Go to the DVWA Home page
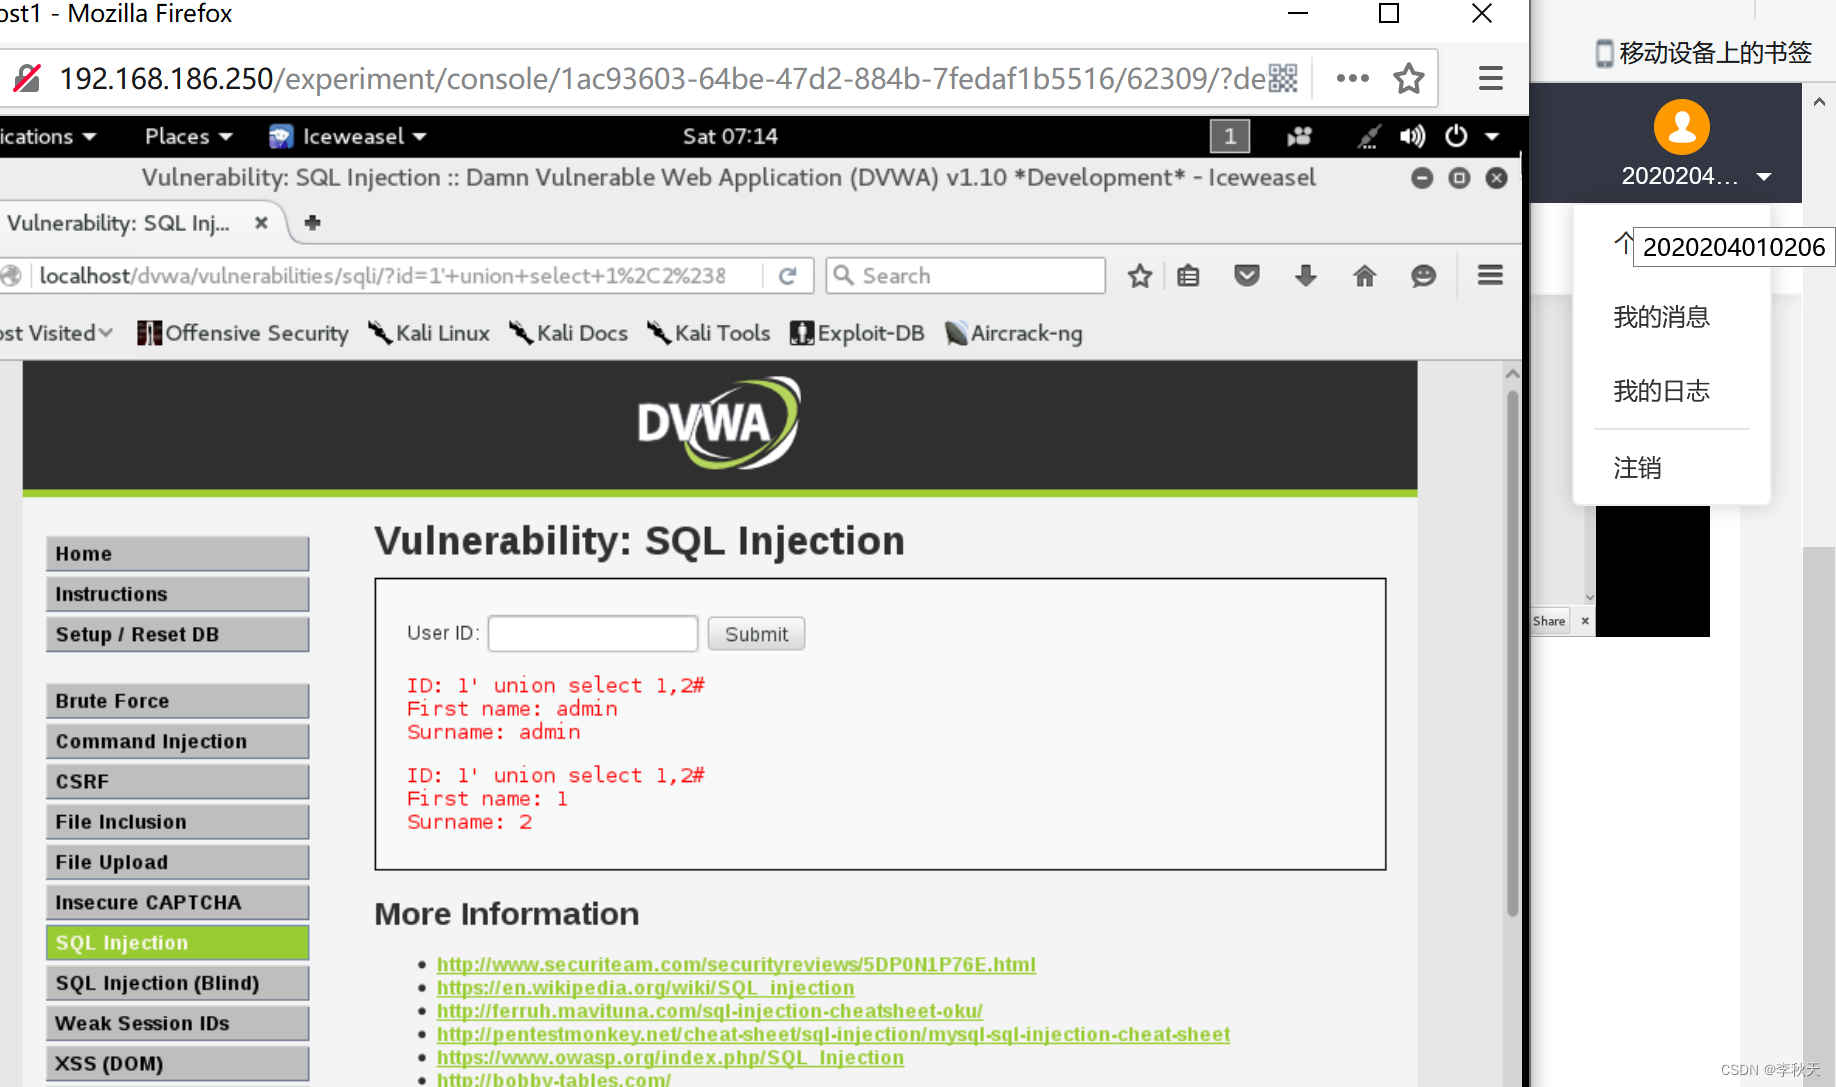The width and height of the screenshot is (1836, 1087). coord(177,553)
